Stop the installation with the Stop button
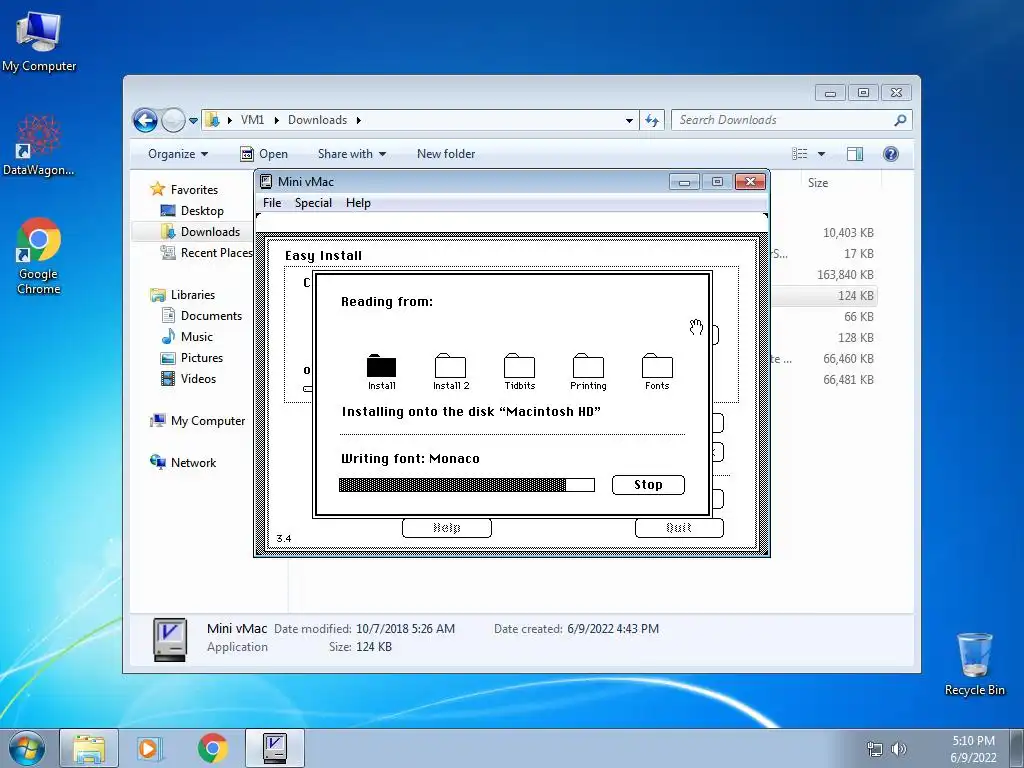The image size is (1024, 768). (648, 485)
